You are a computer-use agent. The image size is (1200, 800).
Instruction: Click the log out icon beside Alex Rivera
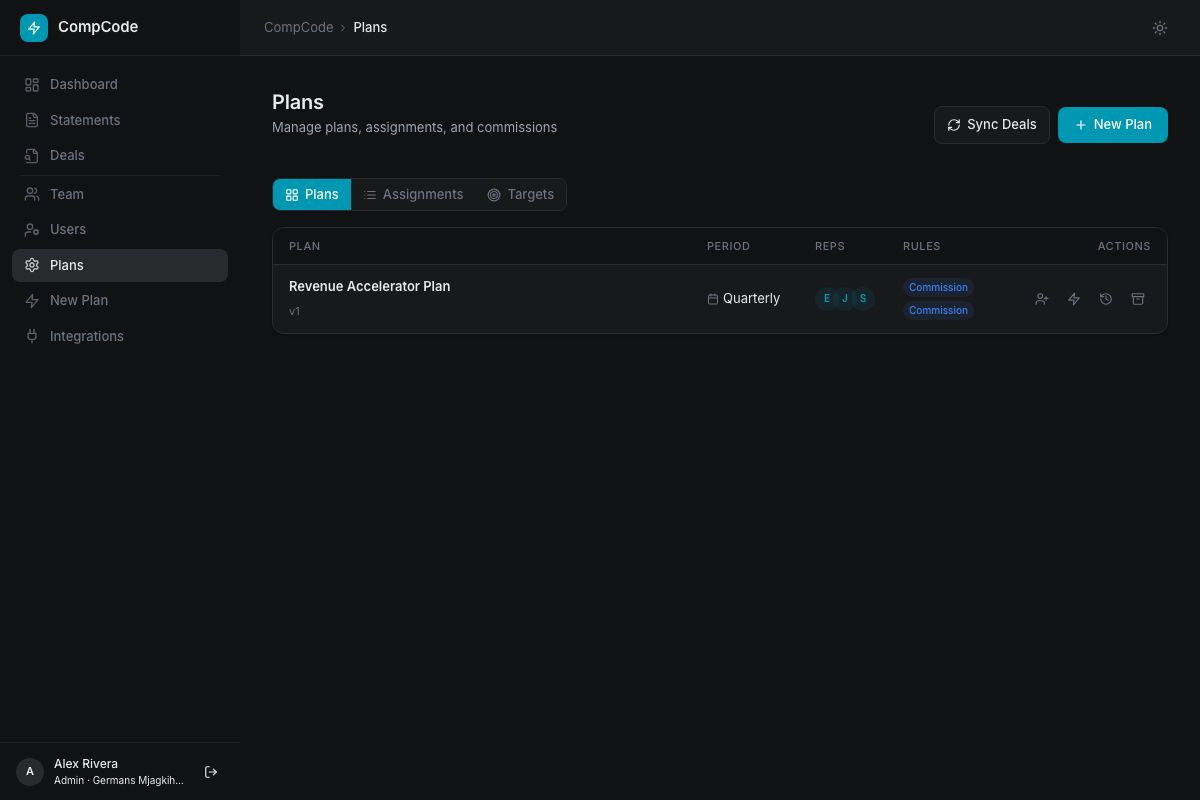click(211, 772)
